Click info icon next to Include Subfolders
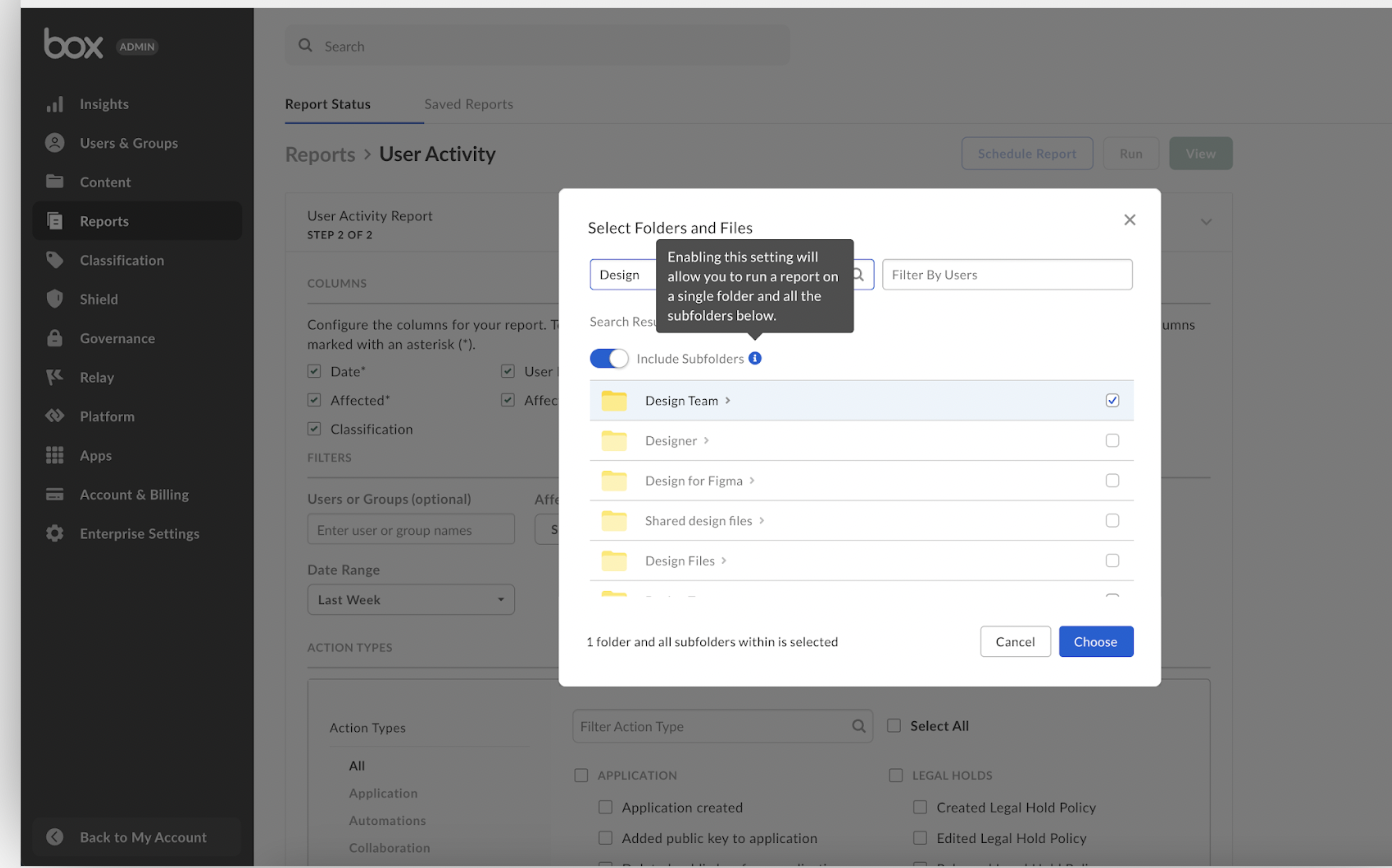The image size is (1392, 868). [x=755, y=358]
